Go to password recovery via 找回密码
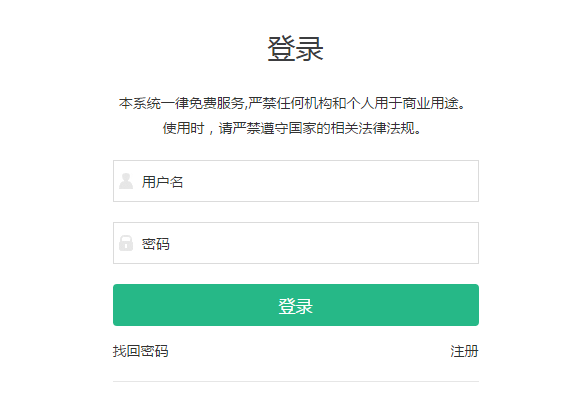573x410 pixels. click(141, 351)
